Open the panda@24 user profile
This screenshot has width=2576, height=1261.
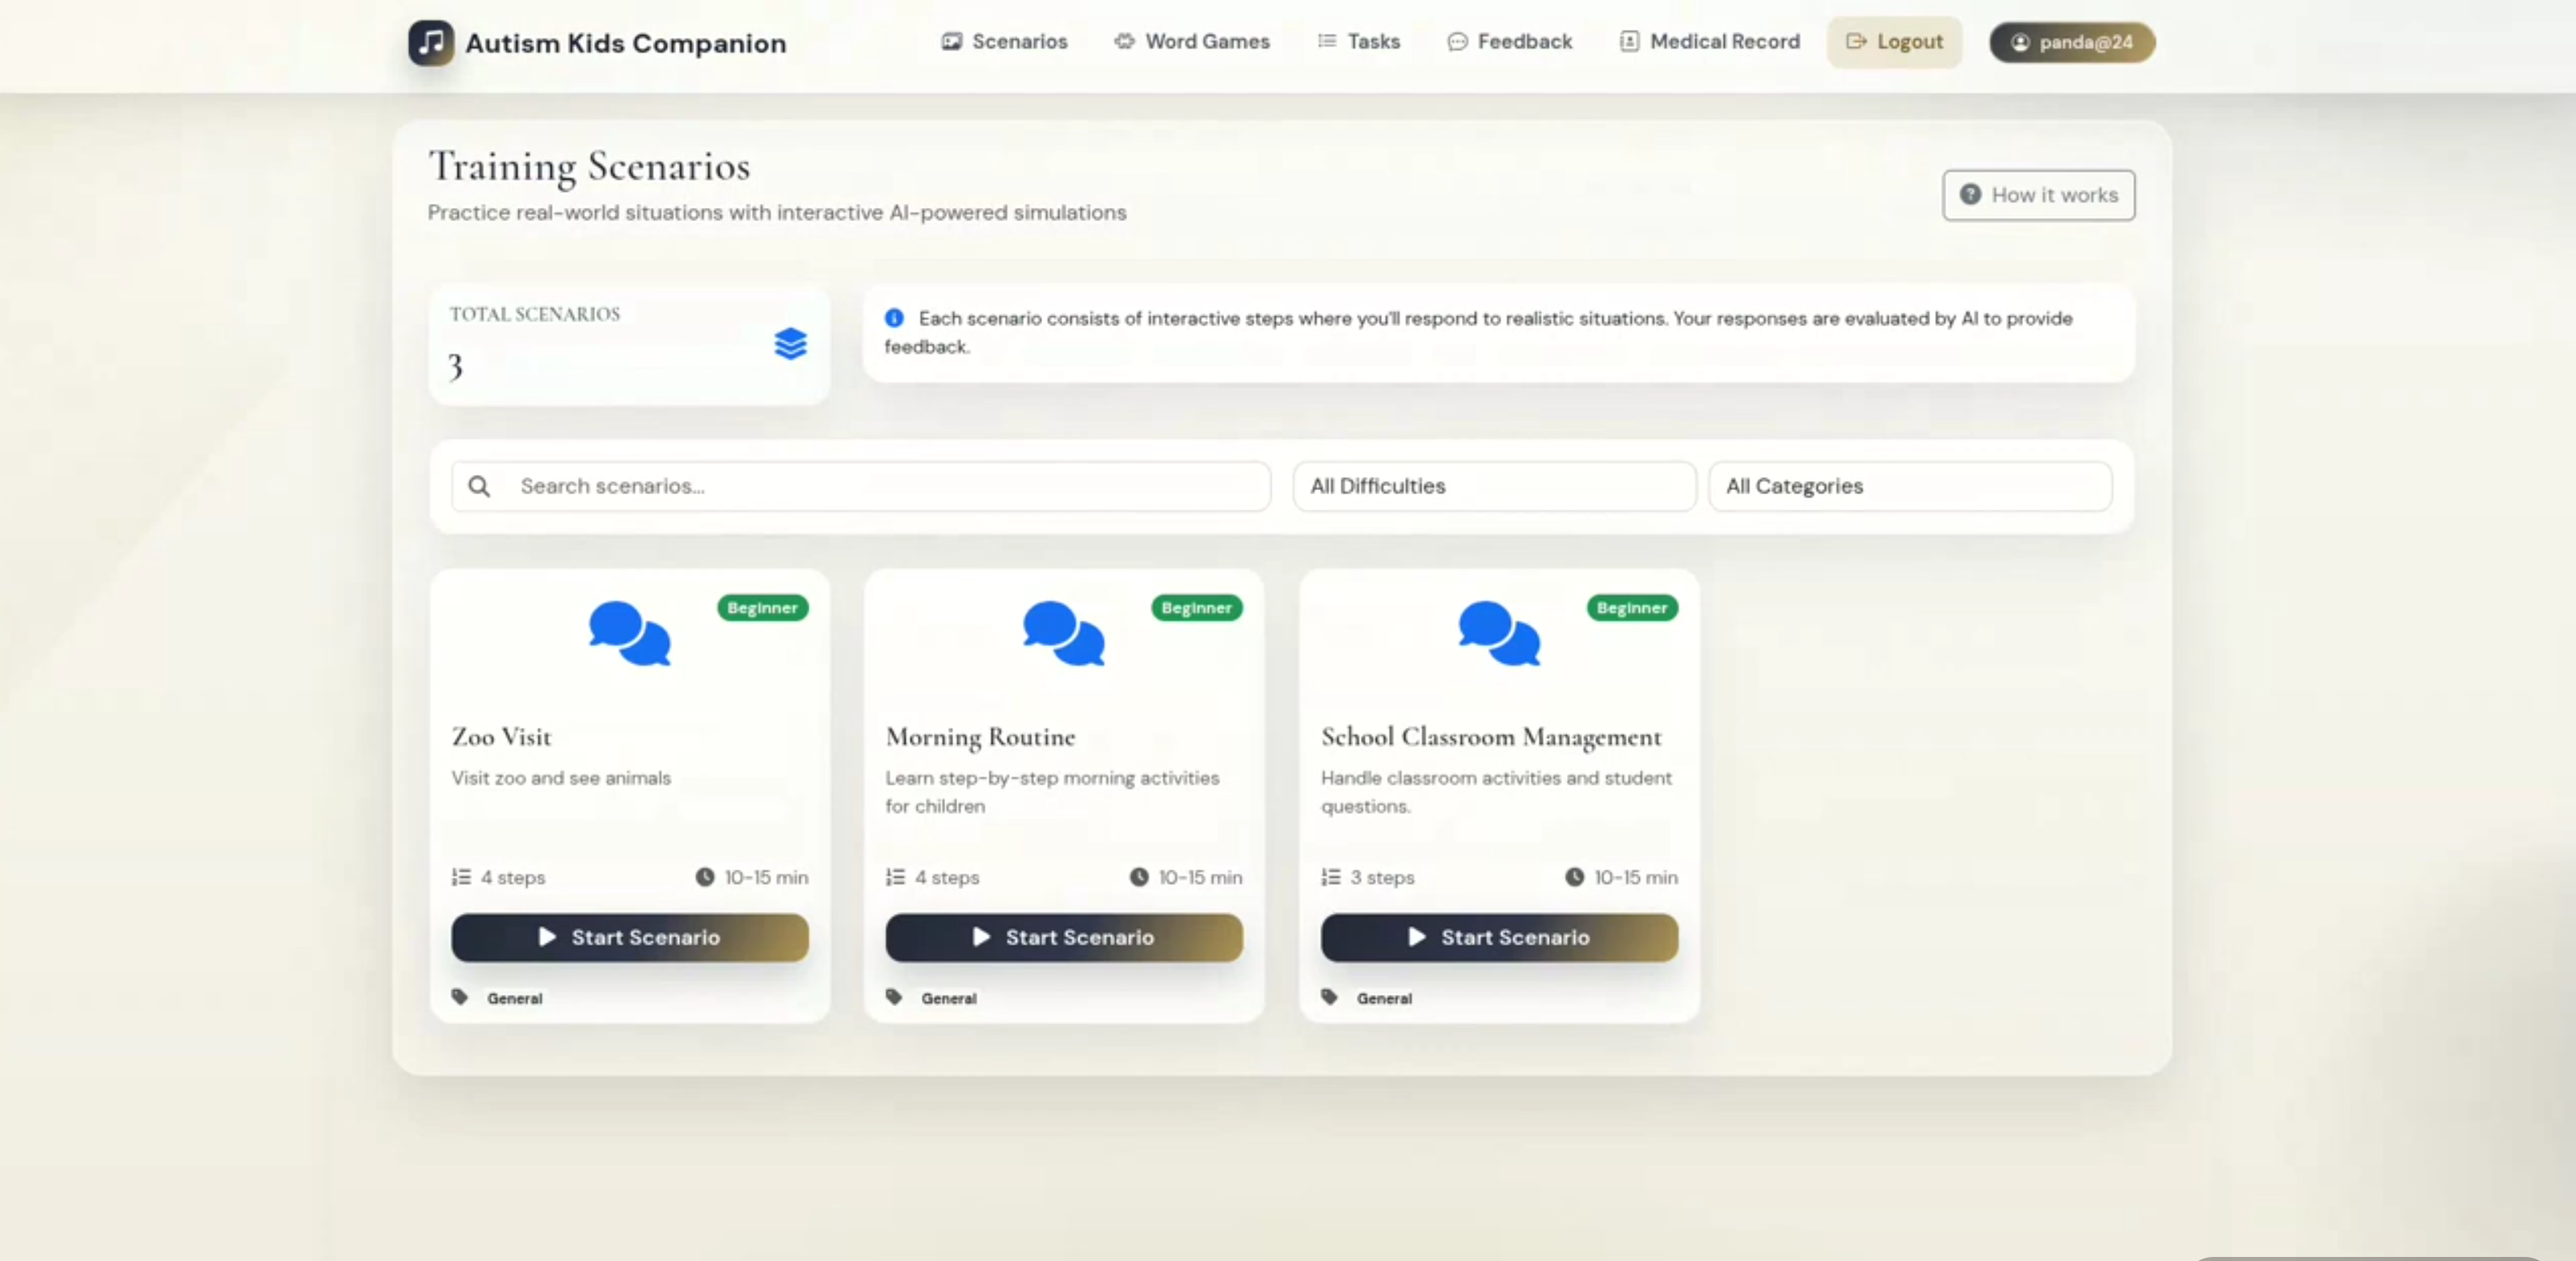2072,42
